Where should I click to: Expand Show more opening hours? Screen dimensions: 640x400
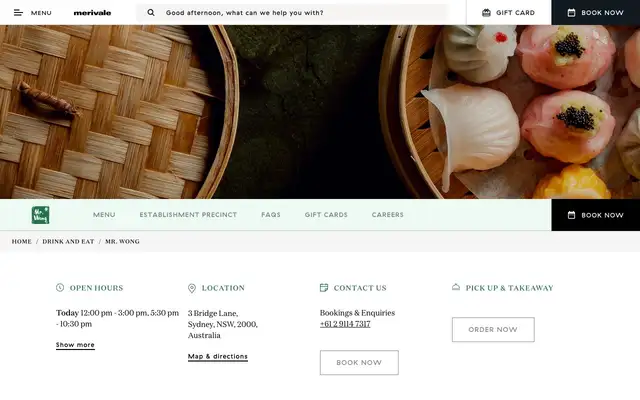(75, 345)
